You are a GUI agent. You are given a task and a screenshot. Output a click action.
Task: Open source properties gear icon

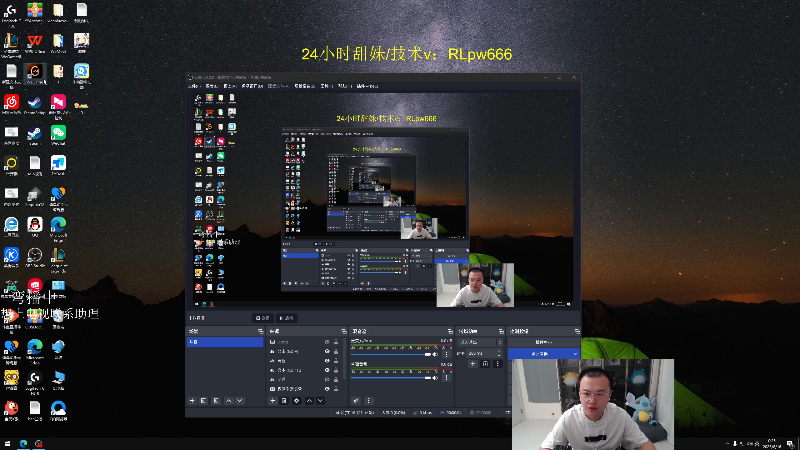(x=296, y=401)
